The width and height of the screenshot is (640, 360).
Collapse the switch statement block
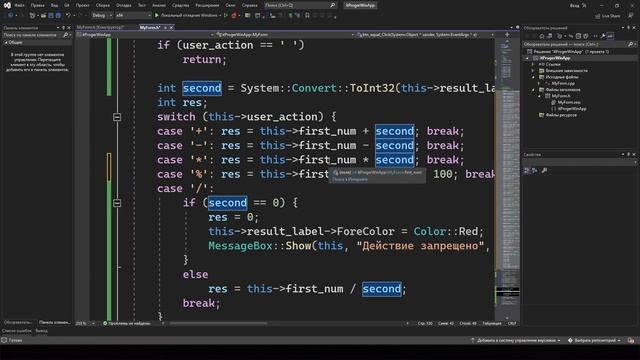point(117,117)
